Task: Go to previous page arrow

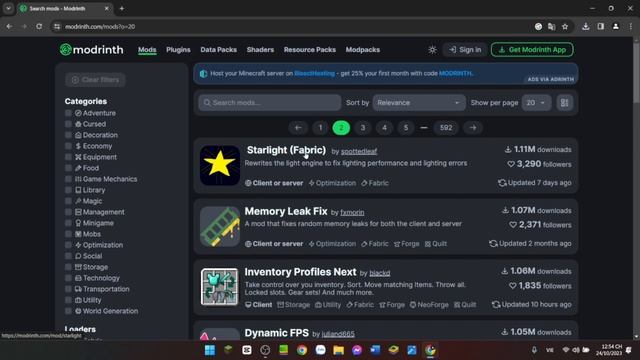Action: (x=298, y=128)
